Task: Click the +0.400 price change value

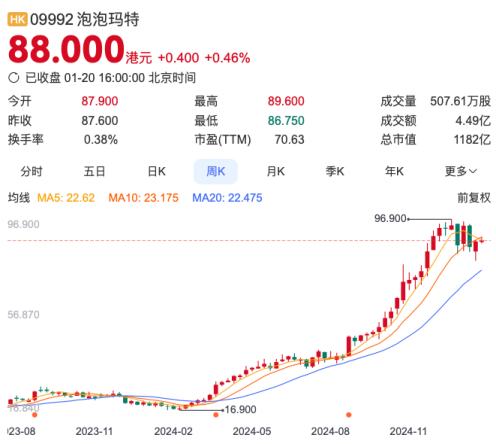Action: coord(178,58)
